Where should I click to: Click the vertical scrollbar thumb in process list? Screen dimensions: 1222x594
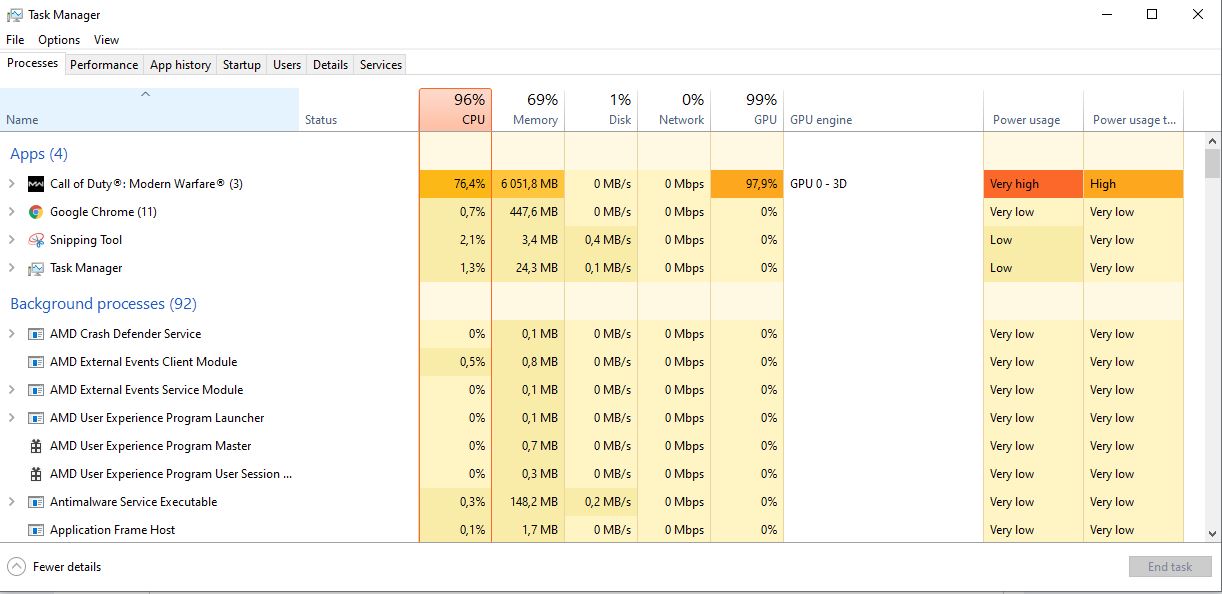coord(1212,163)
